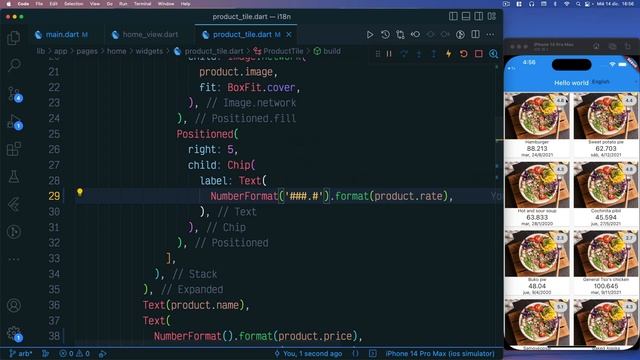Click breadcrumb 'pages' folder

87,51
